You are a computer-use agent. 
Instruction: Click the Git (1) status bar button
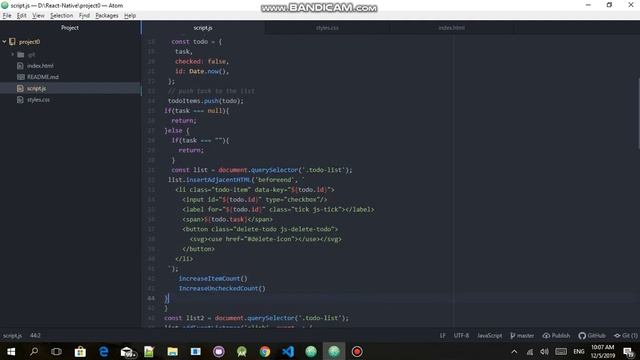(x=626, y=336)
